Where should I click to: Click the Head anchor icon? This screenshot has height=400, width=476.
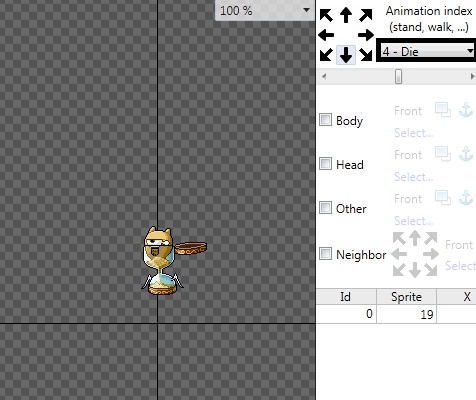466,154
